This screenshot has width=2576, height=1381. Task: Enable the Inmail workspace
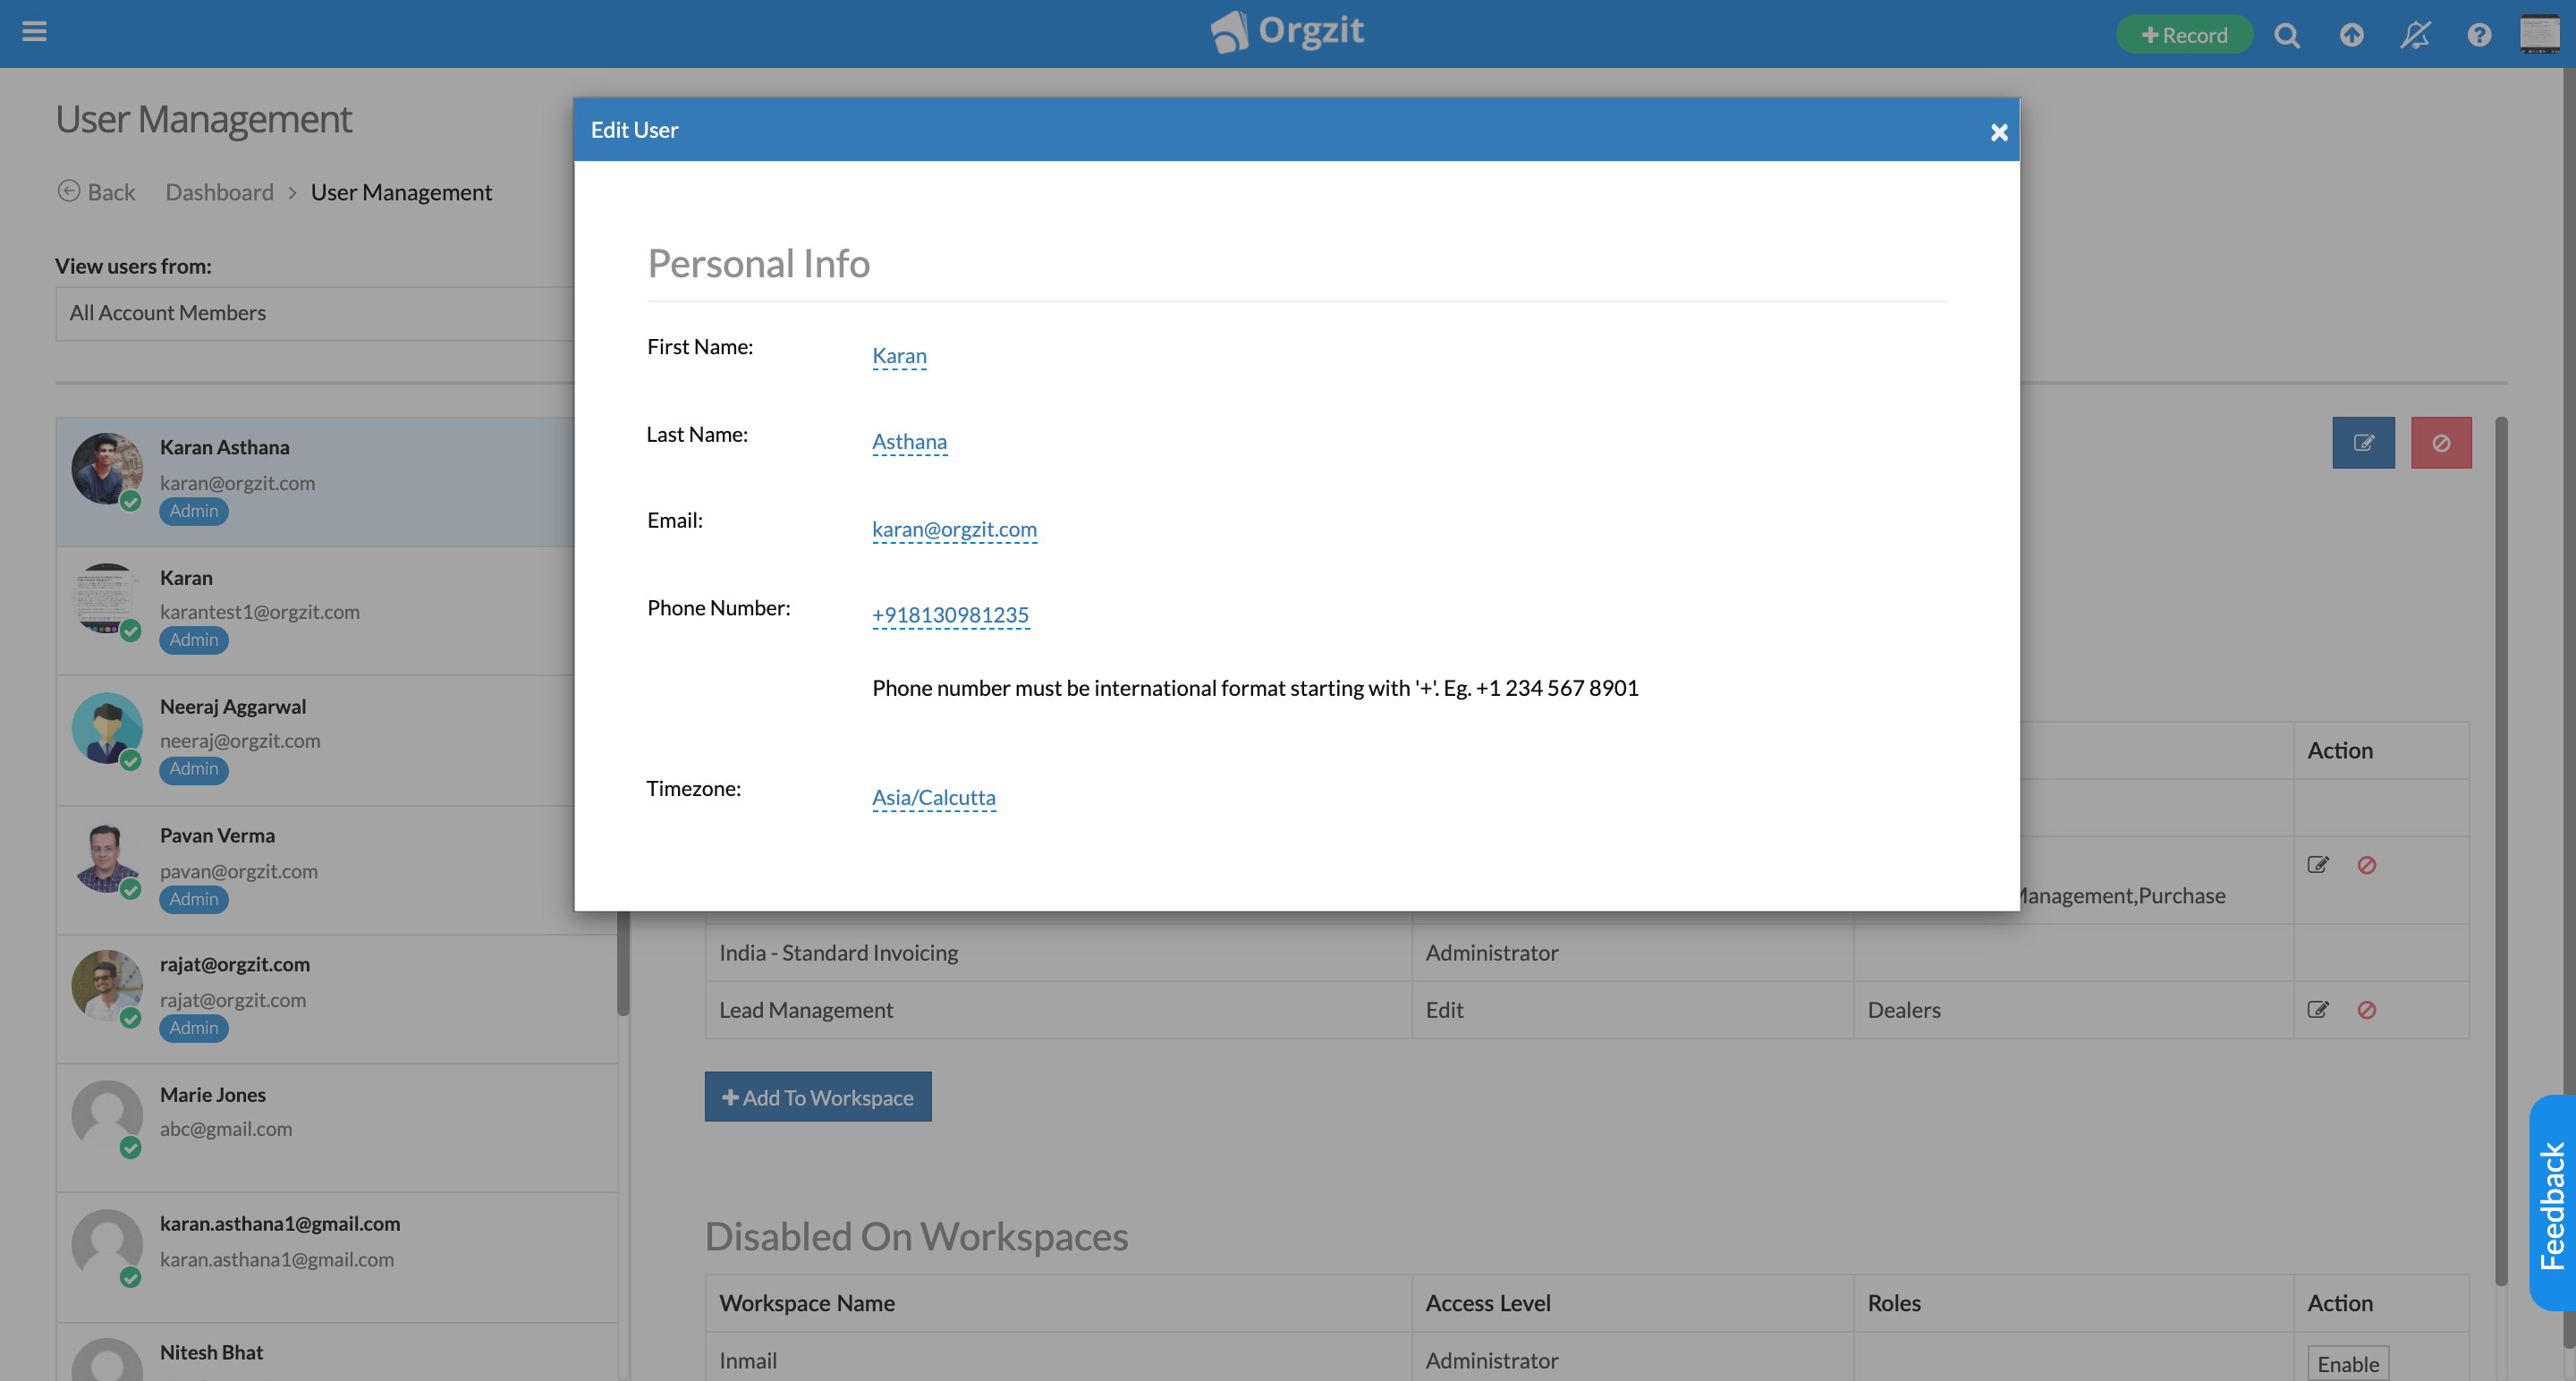(2348, 1363)
